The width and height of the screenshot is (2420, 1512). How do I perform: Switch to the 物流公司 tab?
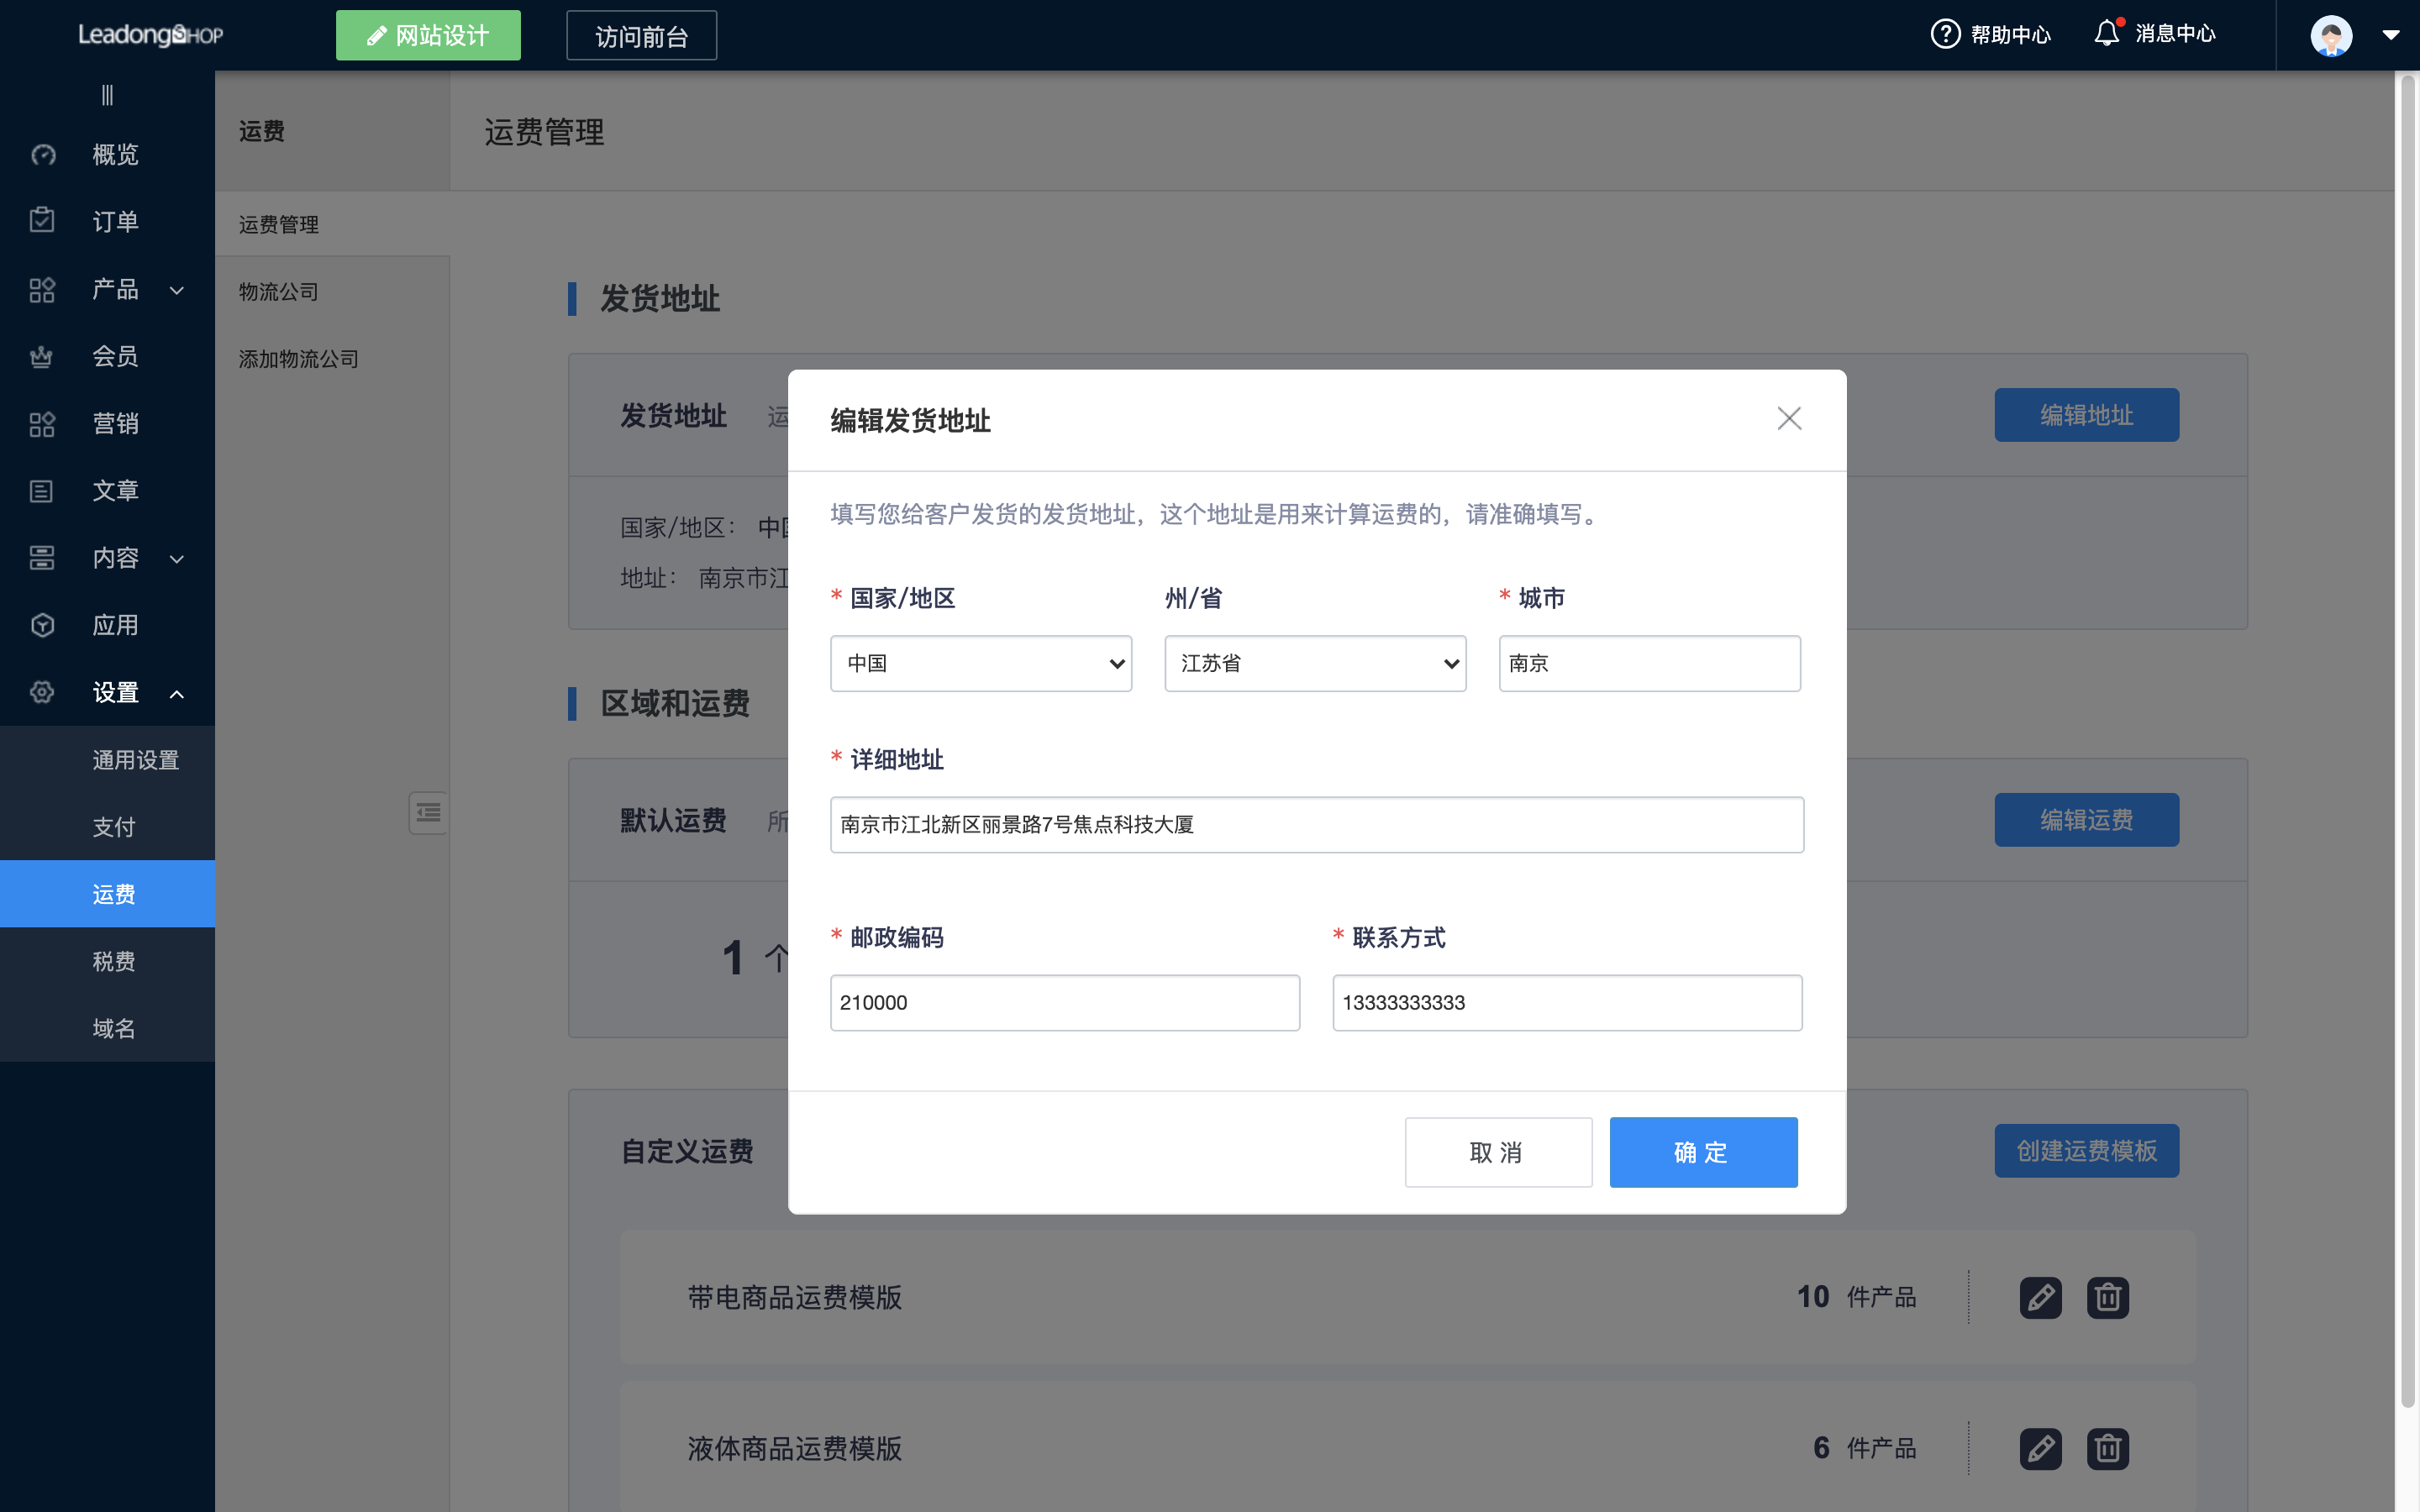[x=278, y=291]
